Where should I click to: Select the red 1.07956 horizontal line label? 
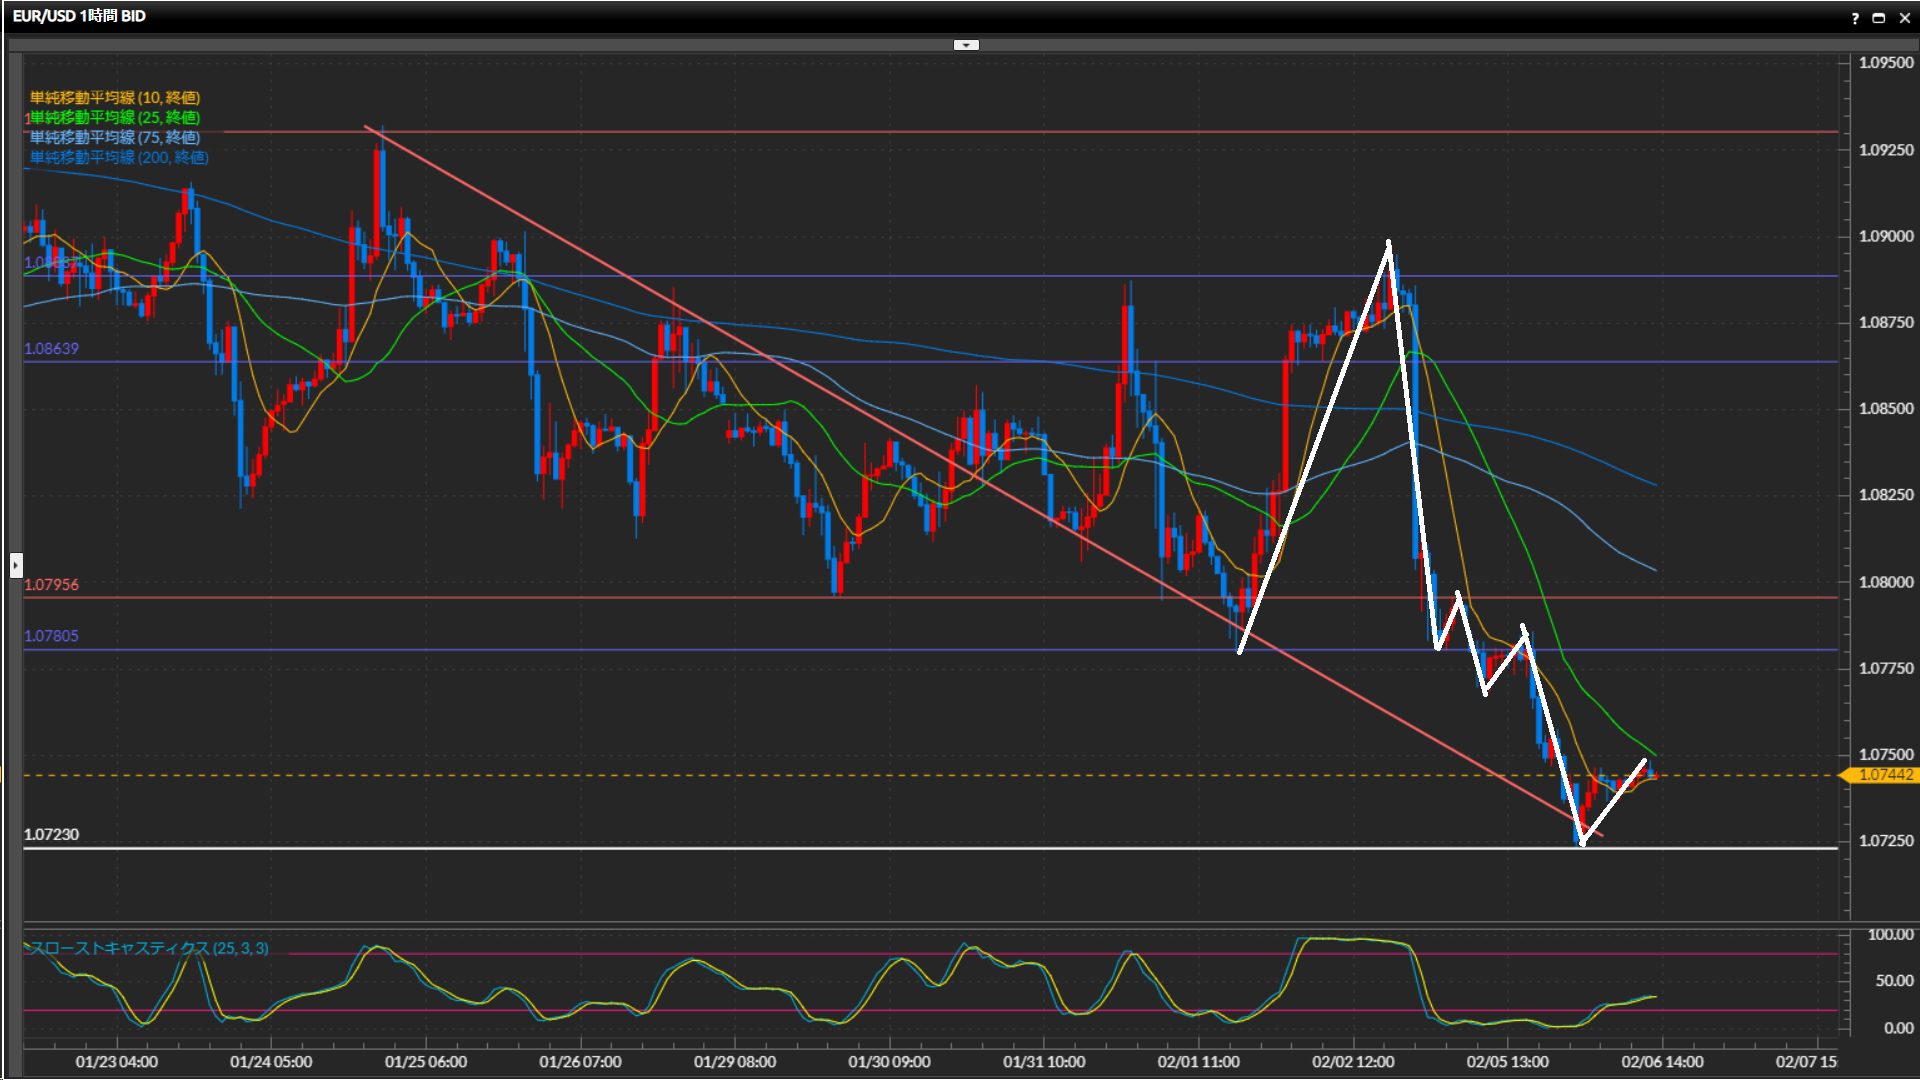tap(51, 585)
